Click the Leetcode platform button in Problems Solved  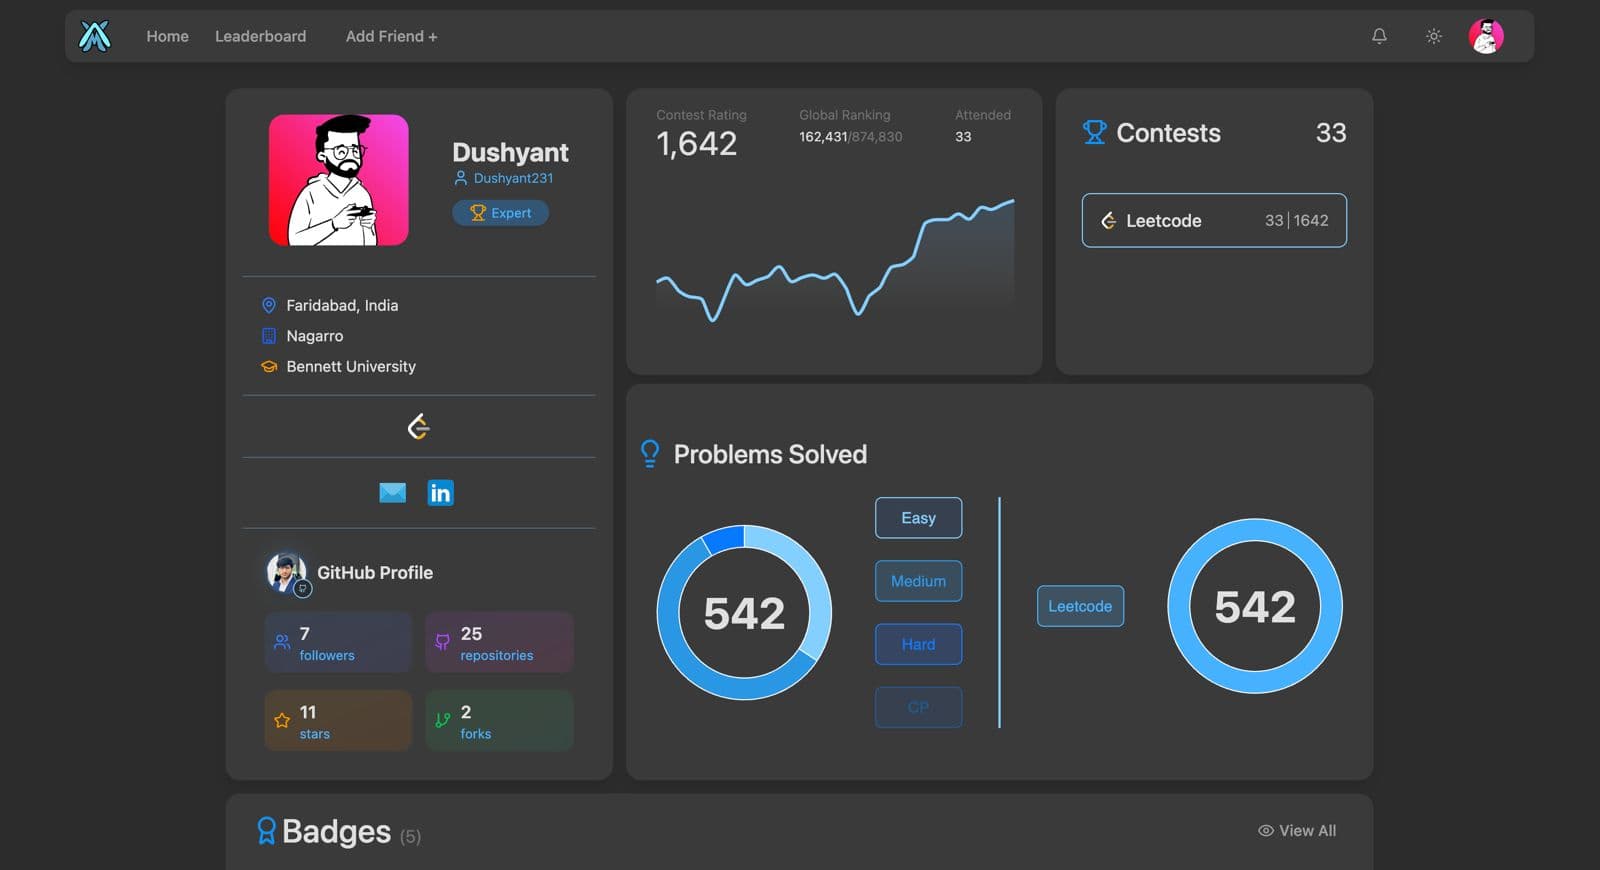[1080, 606]
